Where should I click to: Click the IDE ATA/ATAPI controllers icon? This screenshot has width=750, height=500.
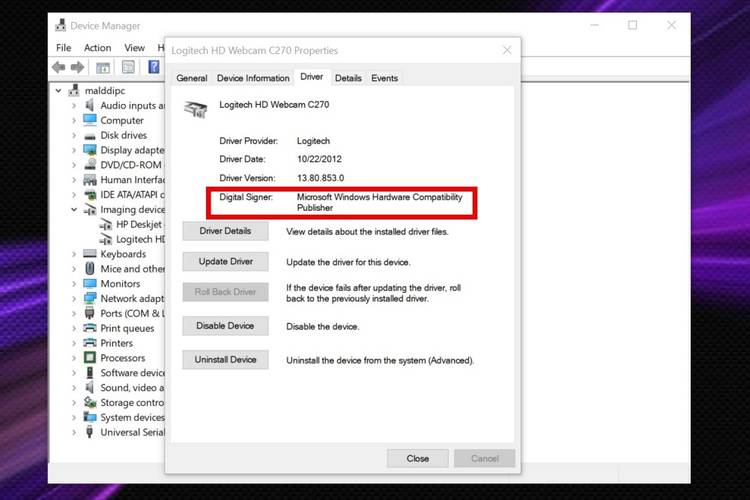[90, 195]
